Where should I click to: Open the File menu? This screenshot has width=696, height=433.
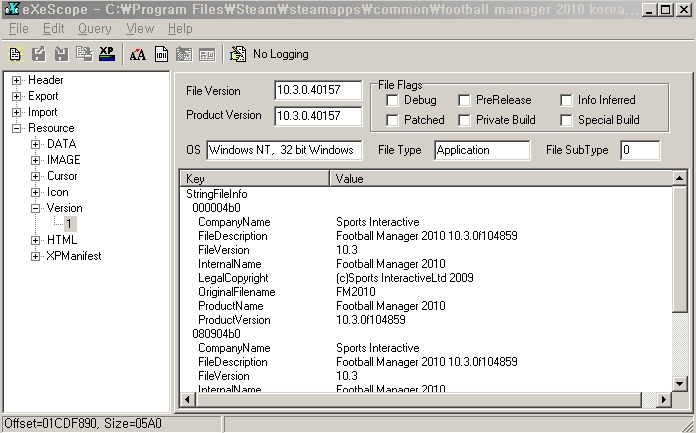pos(18,29)
